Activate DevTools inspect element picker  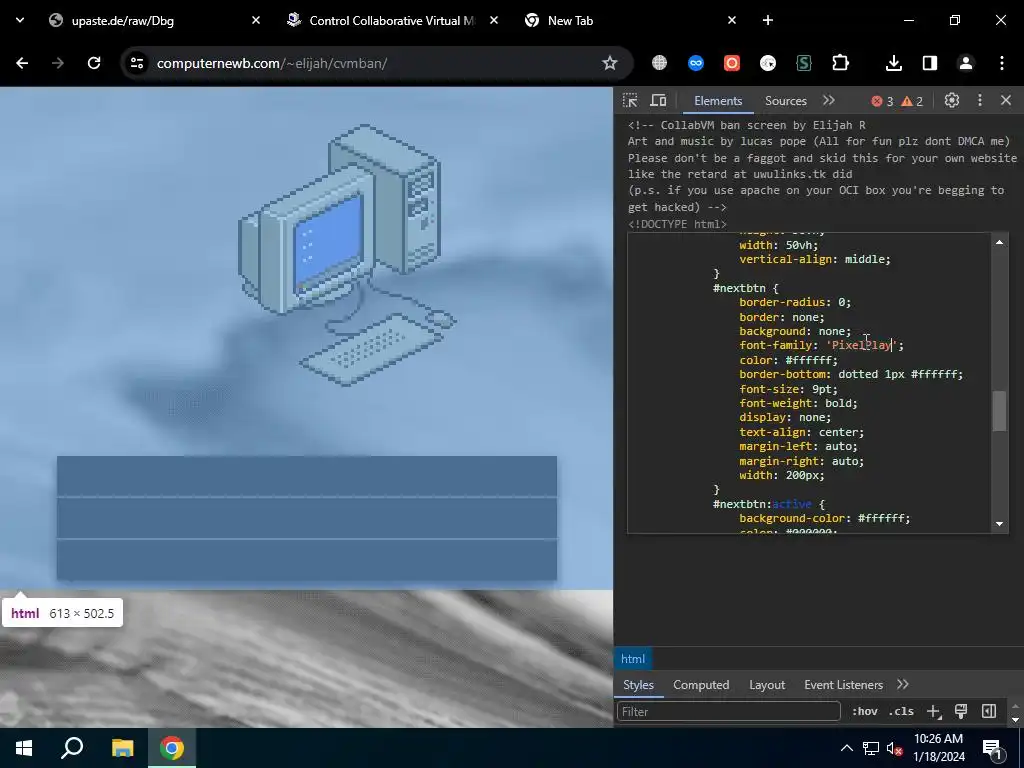pos(630,101)
